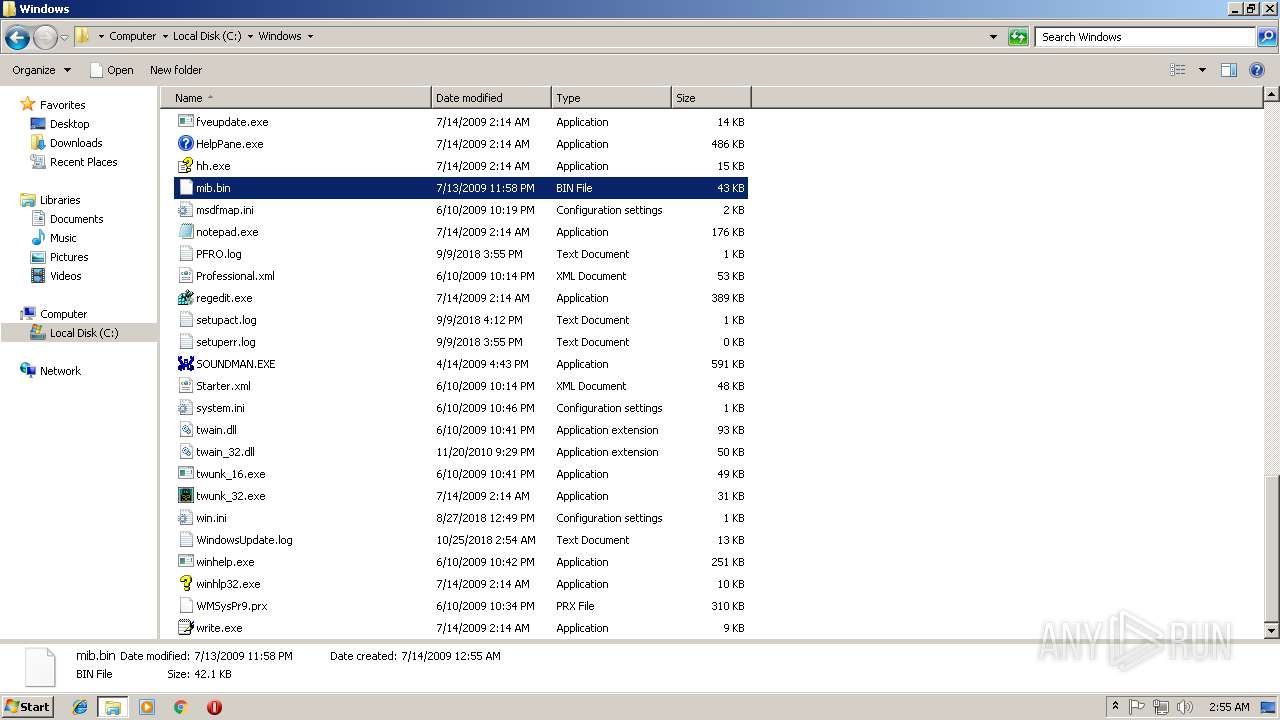
Task: Select the write.exe icon
Action: point(185,628)
